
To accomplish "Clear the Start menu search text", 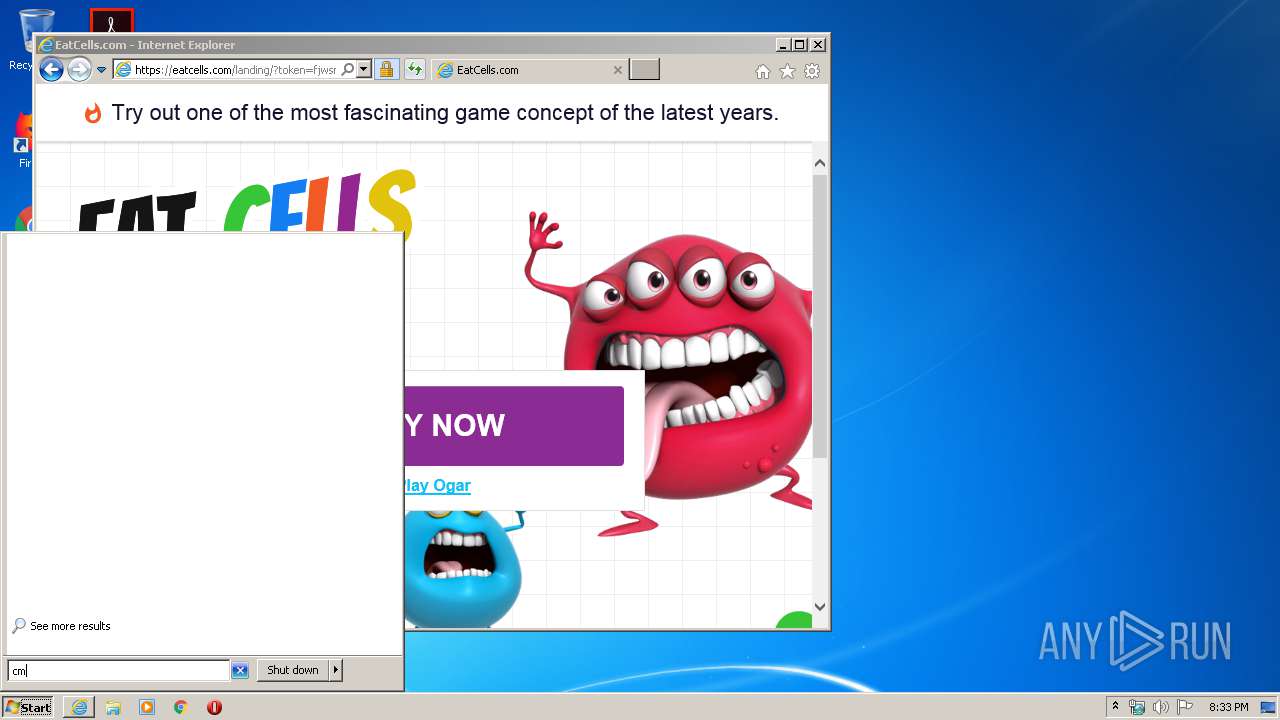I will 240,671.
